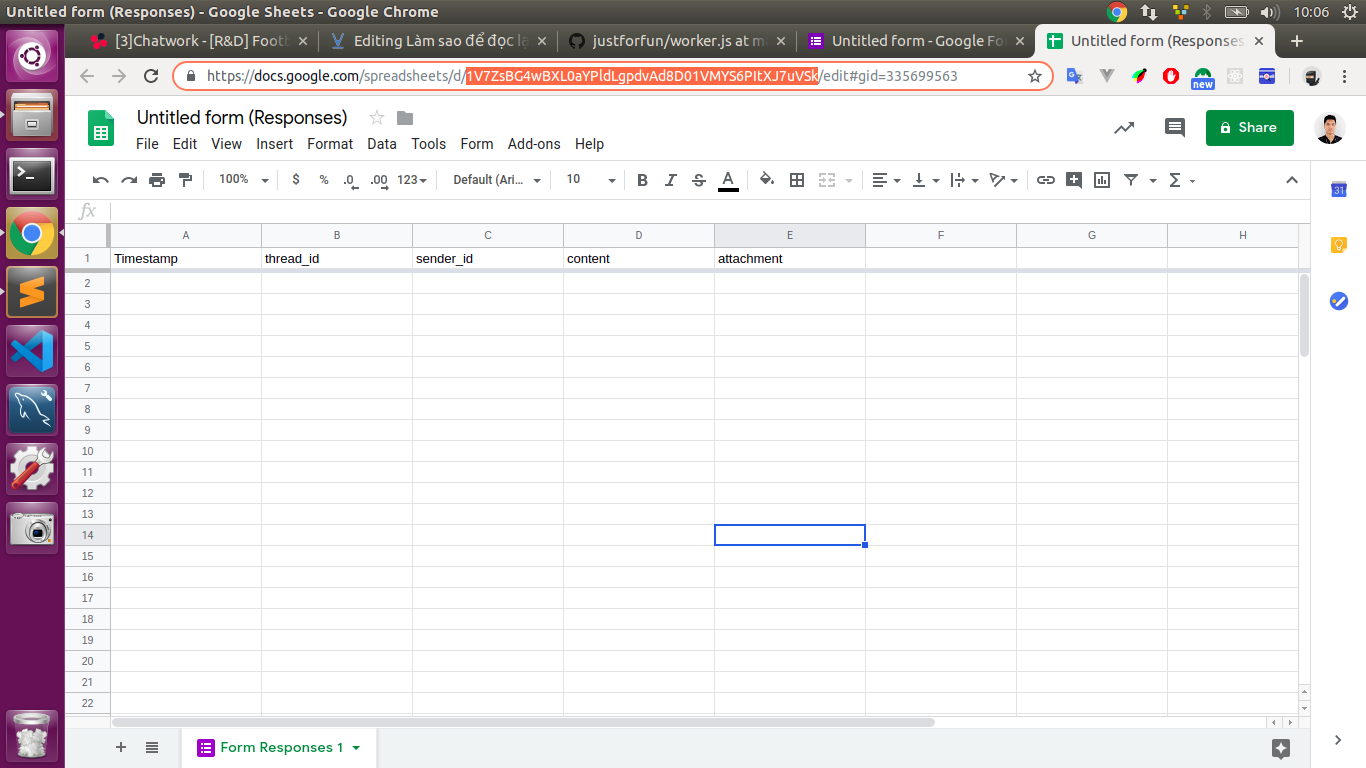Click the green Share button
The image size is (1366, 768).
(1250, 128)
